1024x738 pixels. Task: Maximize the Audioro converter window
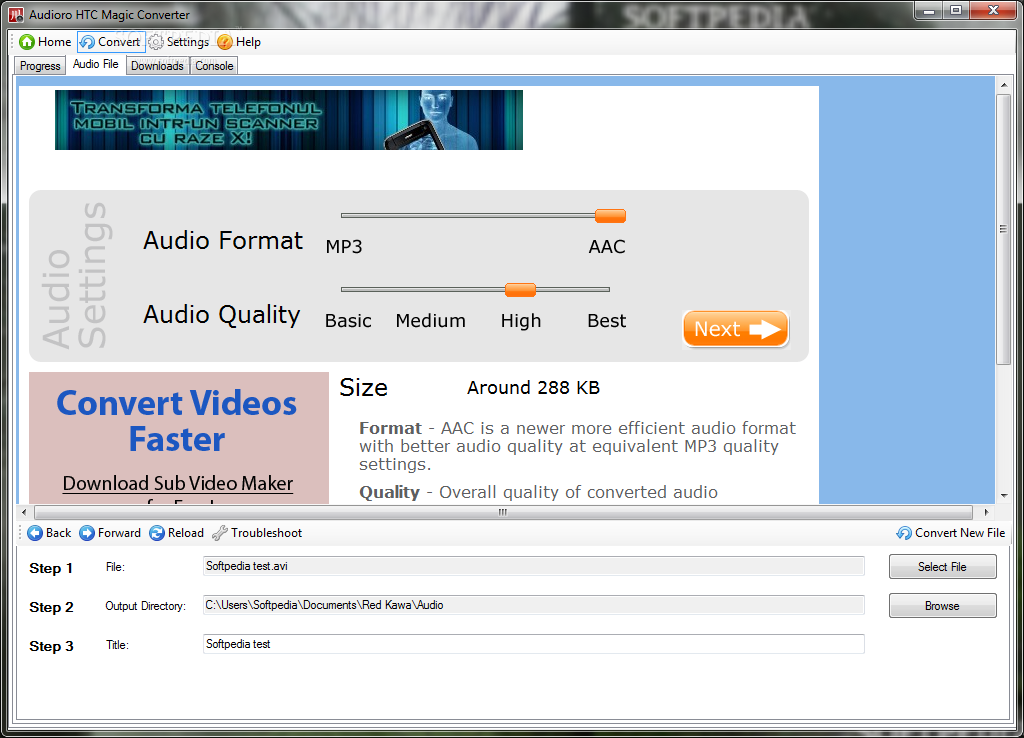tap(956, 10)
